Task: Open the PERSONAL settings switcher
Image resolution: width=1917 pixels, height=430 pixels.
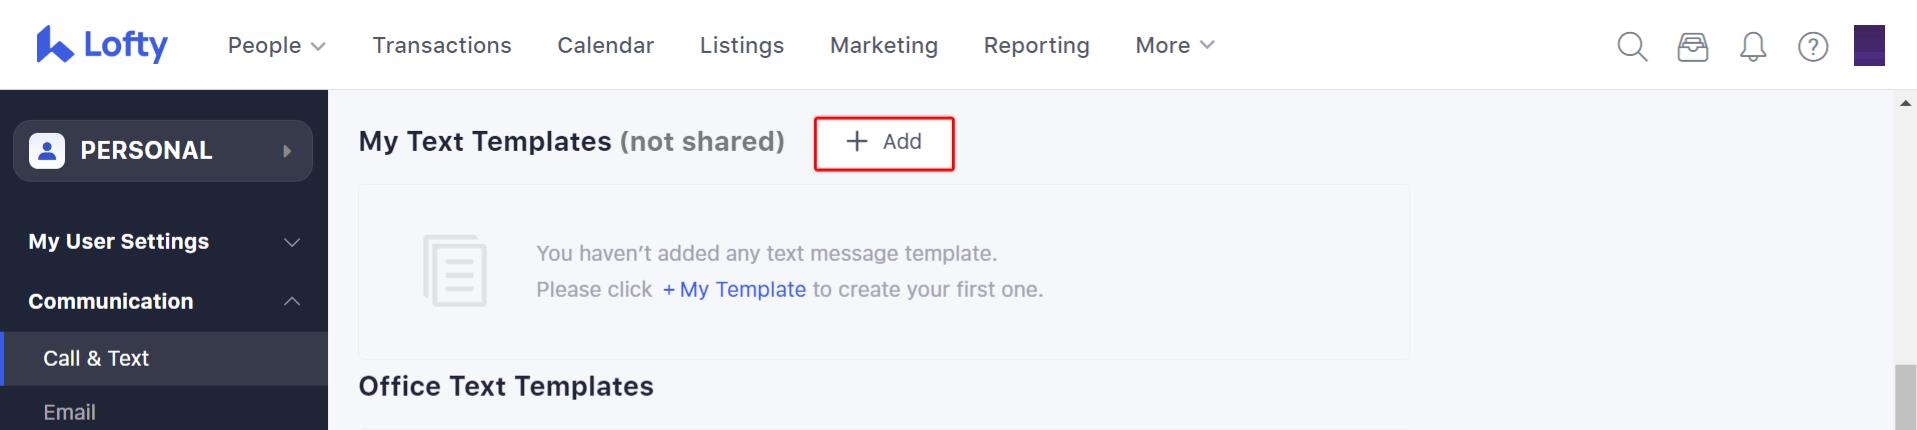Action: coord(163,151)
